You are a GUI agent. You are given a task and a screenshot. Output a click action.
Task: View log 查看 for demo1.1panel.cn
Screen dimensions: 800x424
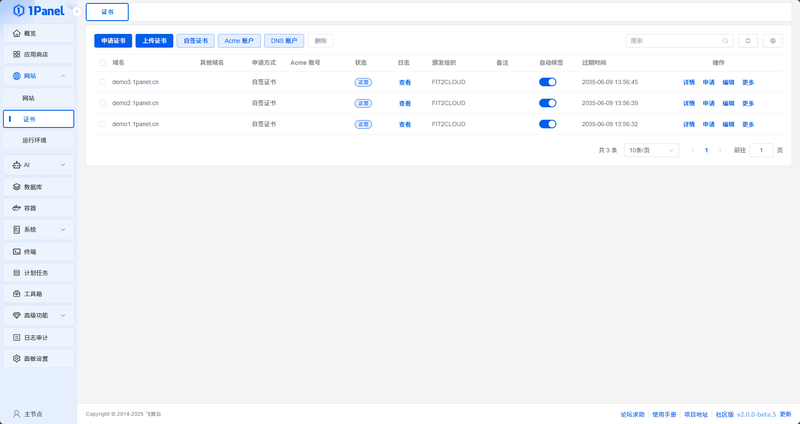(x=405, y=124)
